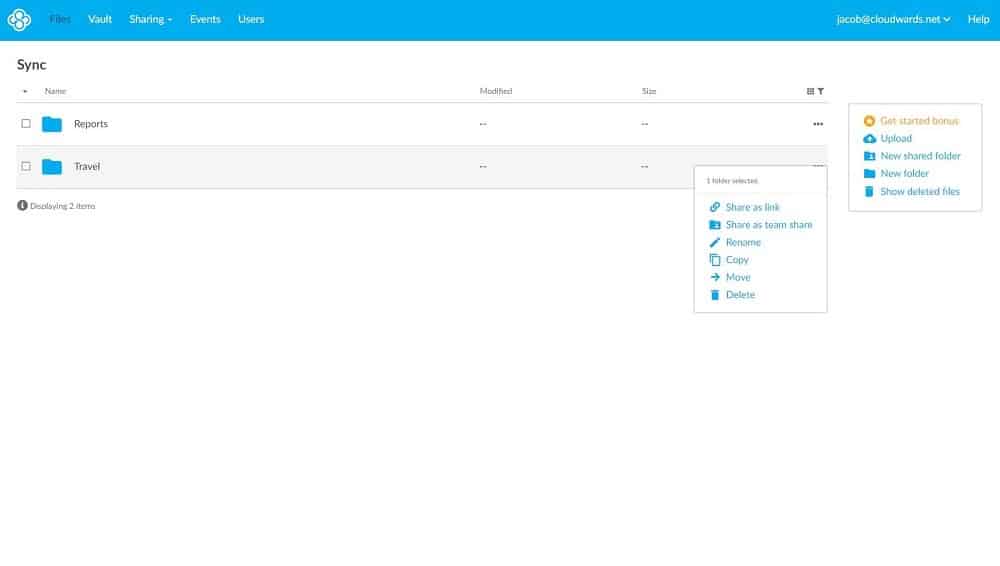Sort files by Modified column header
The width and height of the screenshot is (1000, 566).
tap(496, 91)
